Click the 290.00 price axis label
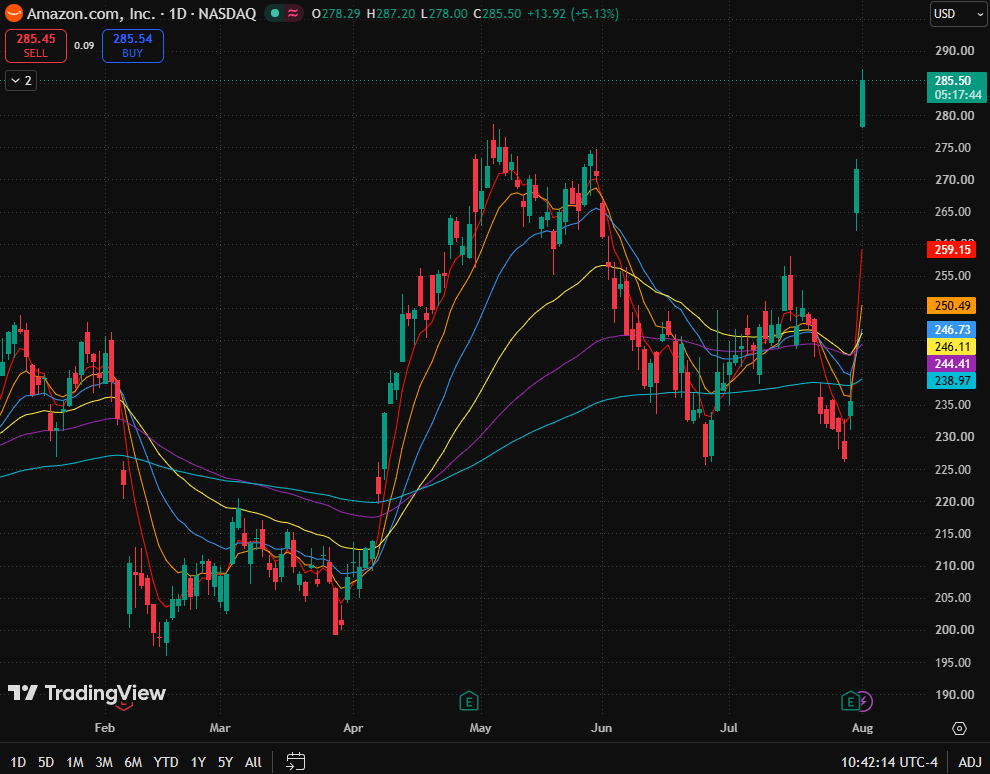The height and width of the screenshot is (774, 990). (954, 51)
